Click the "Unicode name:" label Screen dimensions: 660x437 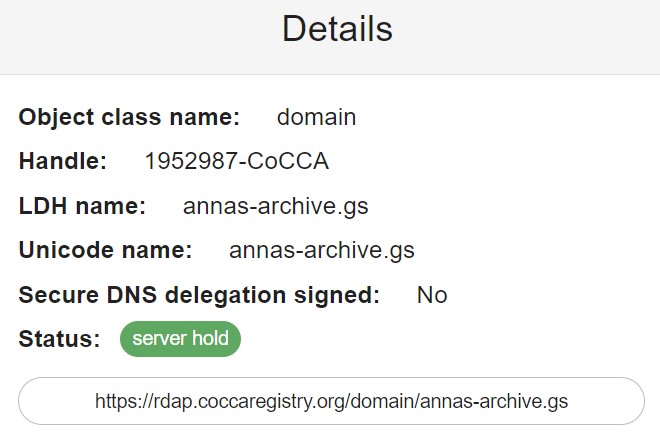point(105,250)
